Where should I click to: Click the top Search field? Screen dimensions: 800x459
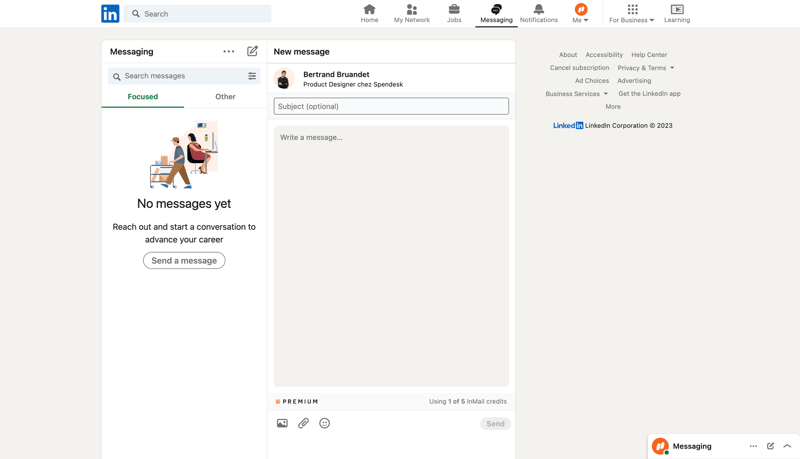197,14
